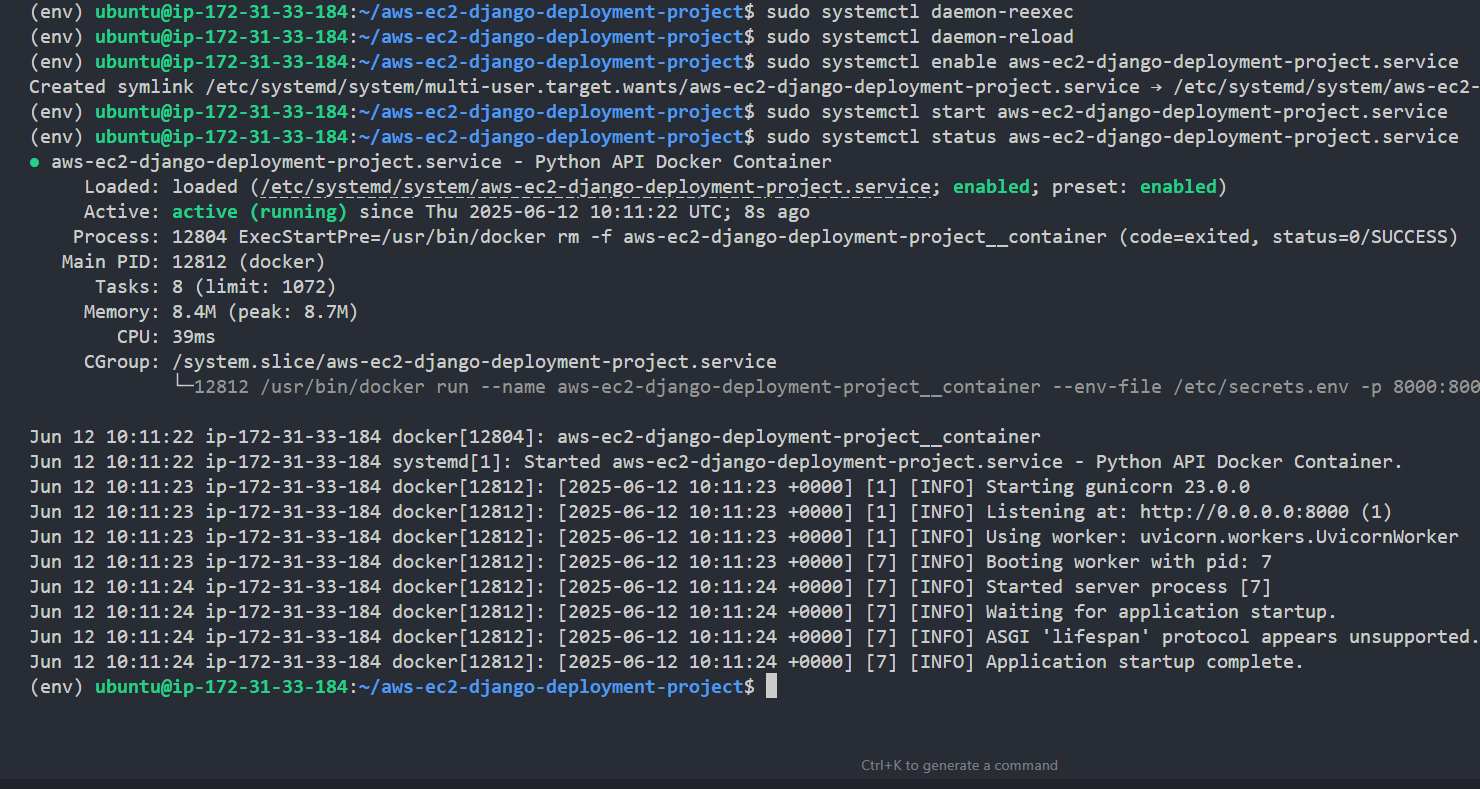The image size is (1480, 789).
Task: Click the 'CPU: 39ms' value
Action: click(193, 337)
